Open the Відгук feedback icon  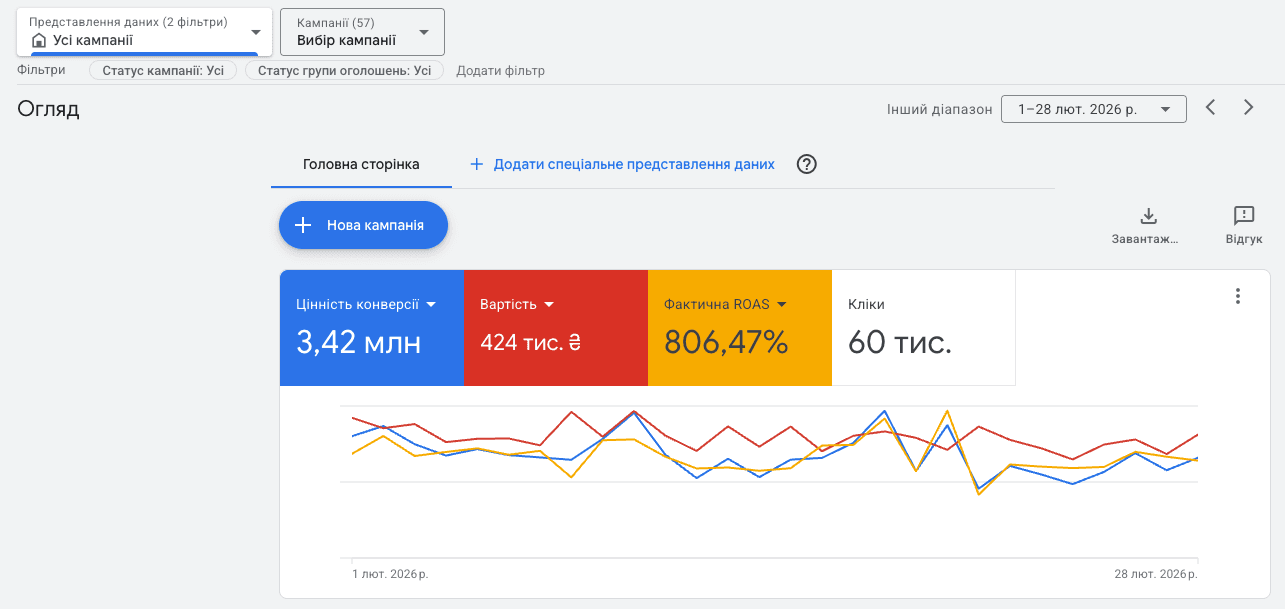pyautogui.click(x=1244, y=216)
